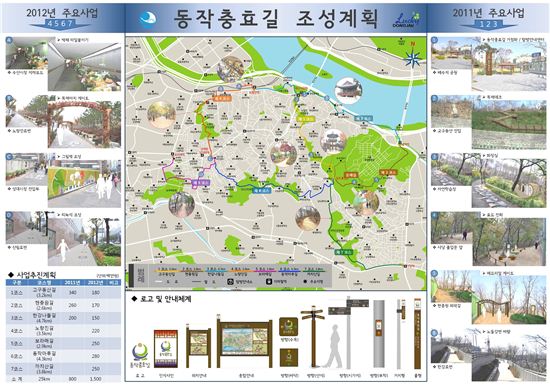Click the 사업추진계획 table heading
The width and height of the screenshot is (550, 388).
[x=36, y=275]
